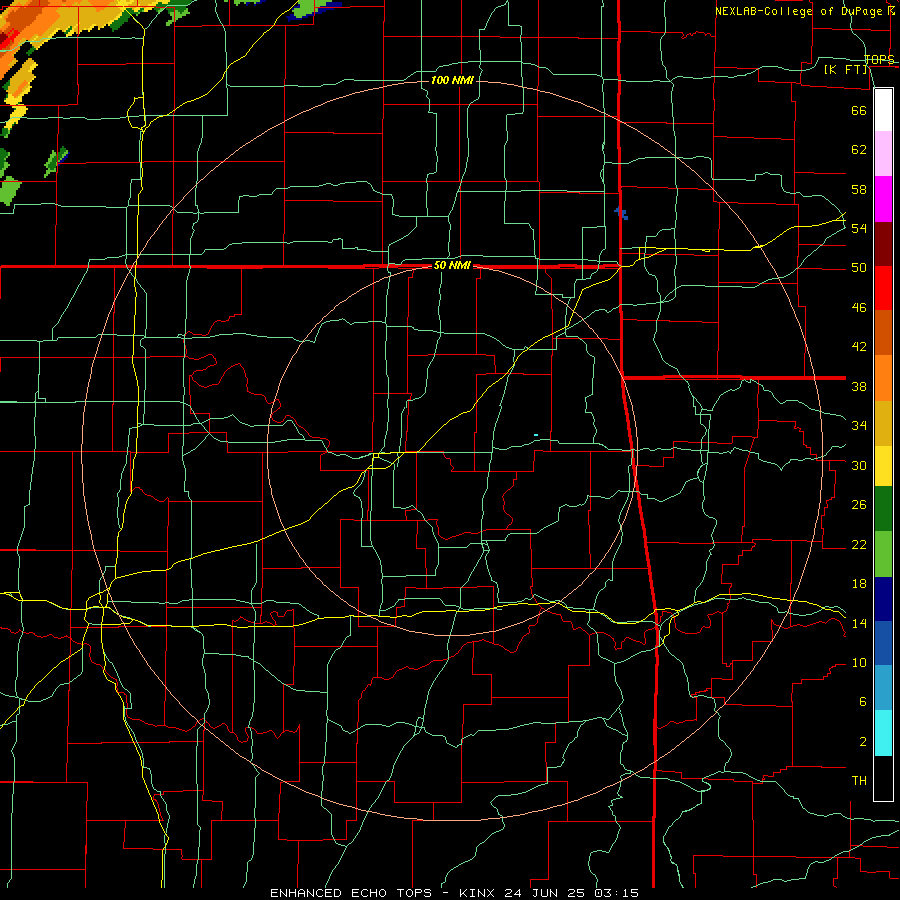Click the K FT units label
The width and height of the screenshot is (900, 900).
[x=846, y=69]
